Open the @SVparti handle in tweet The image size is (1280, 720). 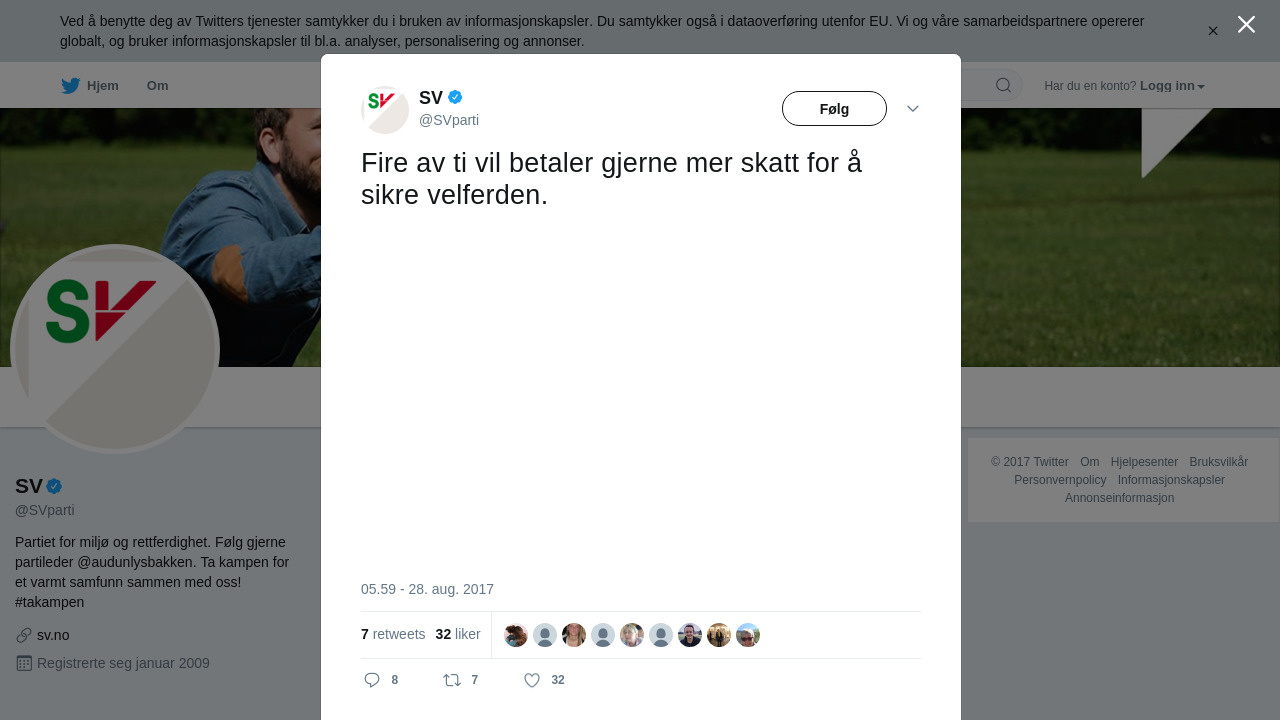click(449, 120)
